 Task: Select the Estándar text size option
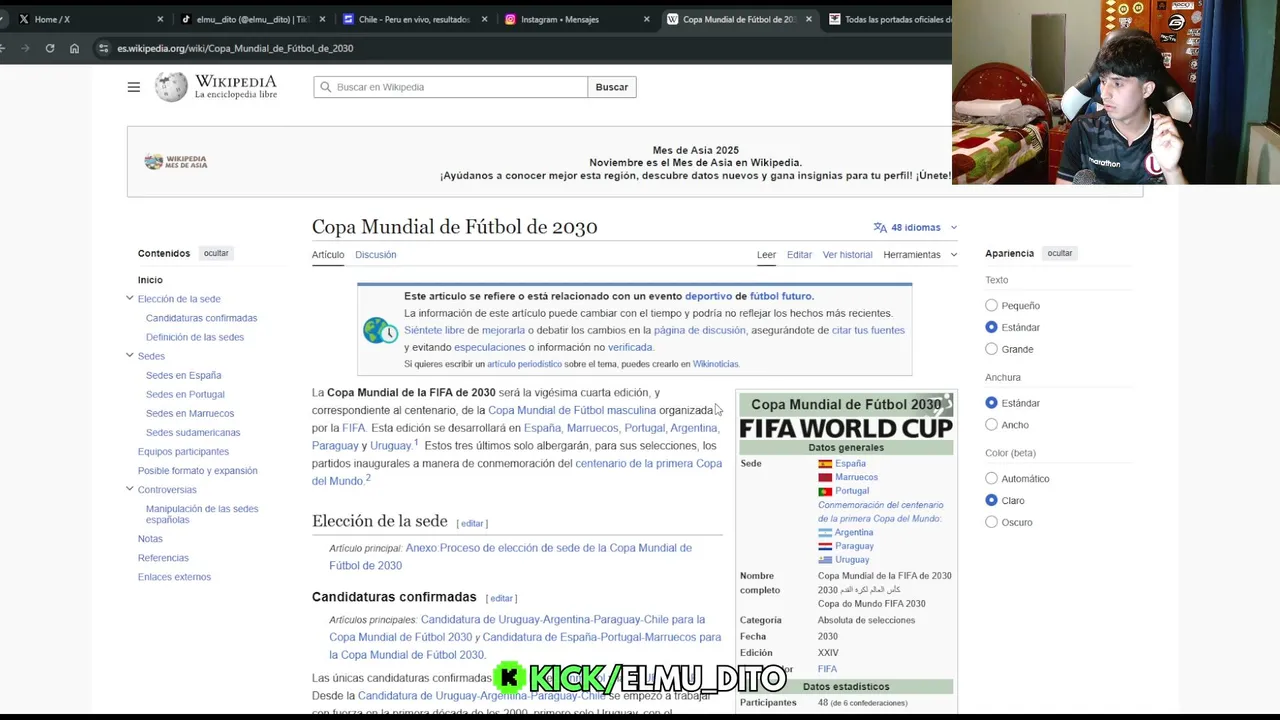tap(991, 327)
